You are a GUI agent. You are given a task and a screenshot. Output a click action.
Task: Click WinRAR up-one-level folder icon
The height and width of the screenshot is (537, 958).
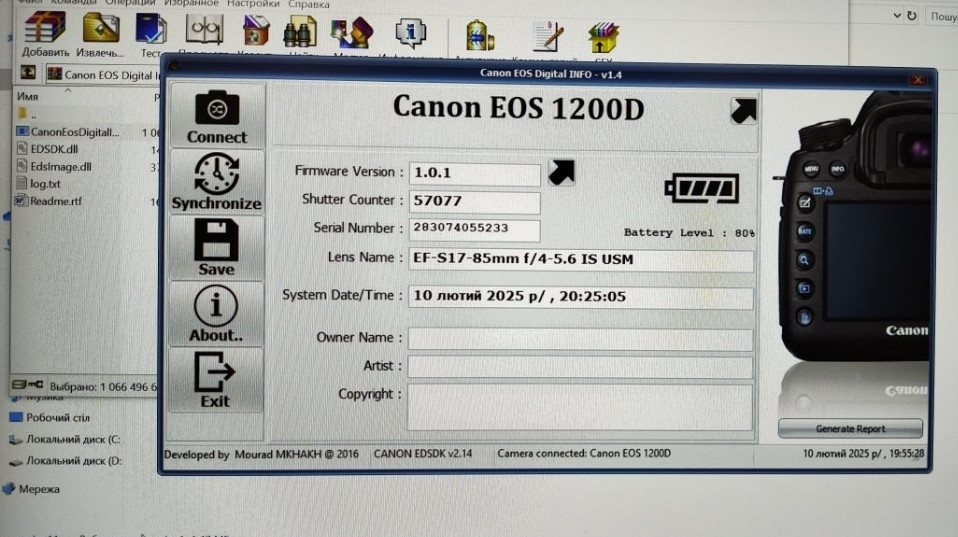coord(28,73)
